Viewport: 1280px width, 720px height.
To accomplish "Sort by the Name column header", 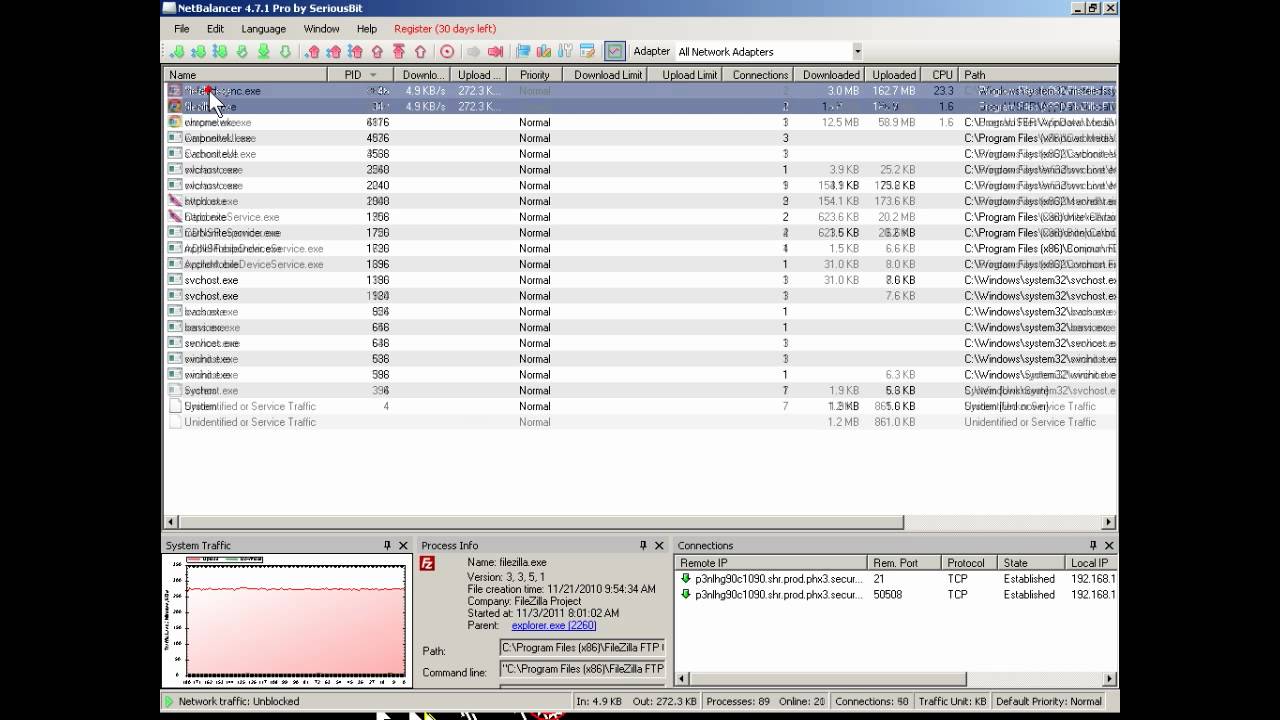I will (245, 75).
